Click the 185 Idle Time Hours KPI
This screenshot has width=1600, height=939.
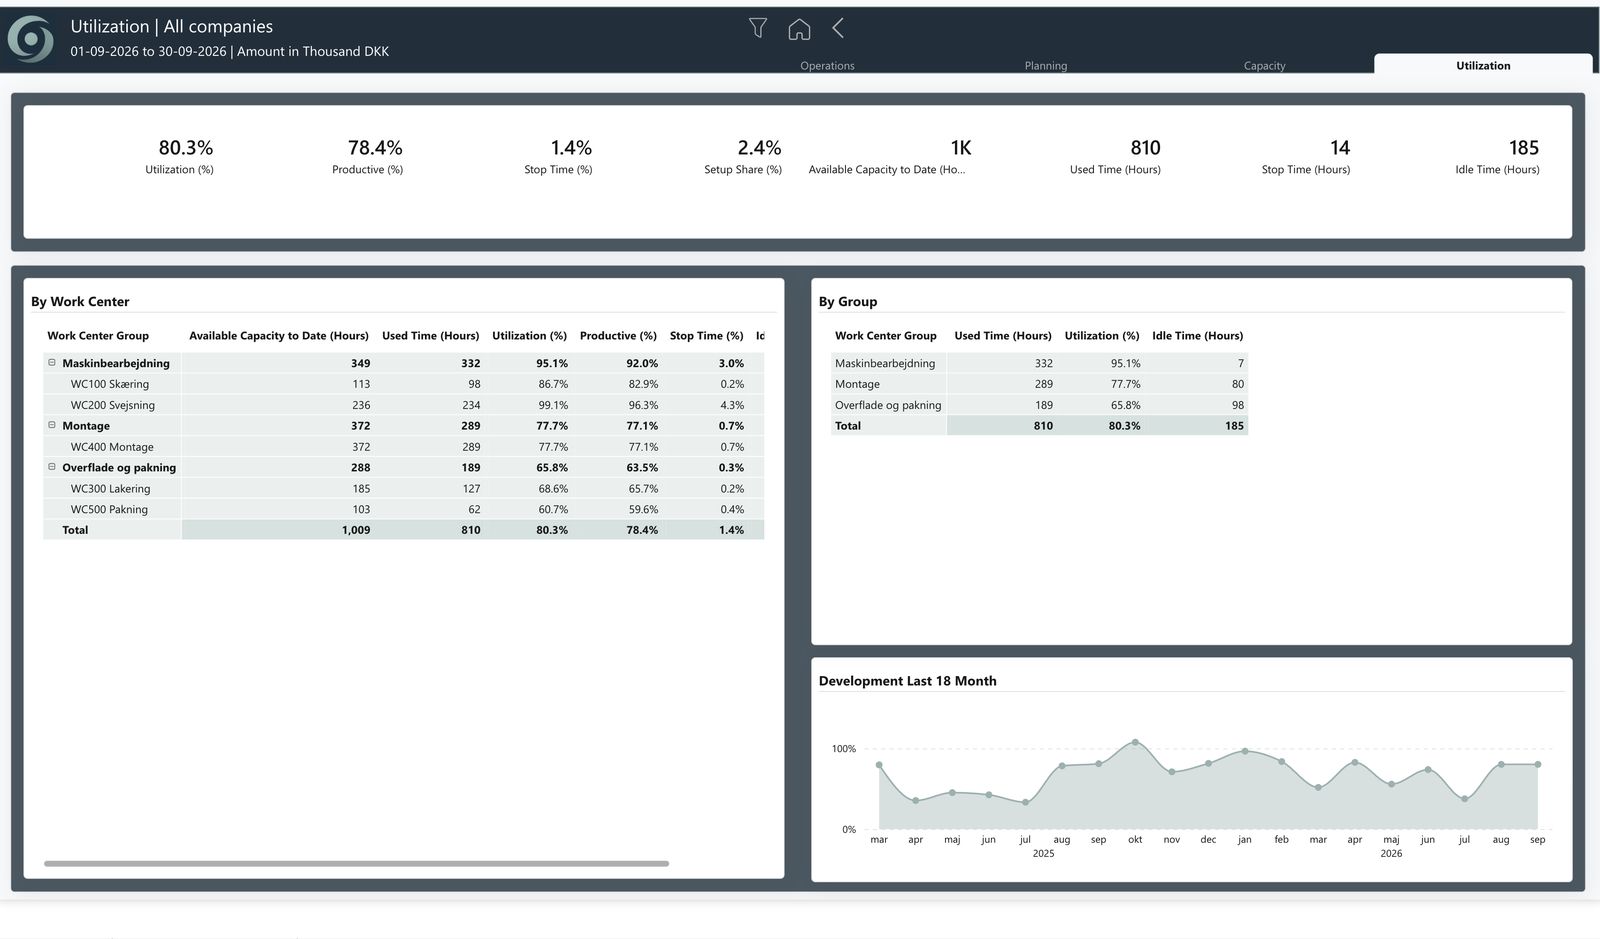1498,156
